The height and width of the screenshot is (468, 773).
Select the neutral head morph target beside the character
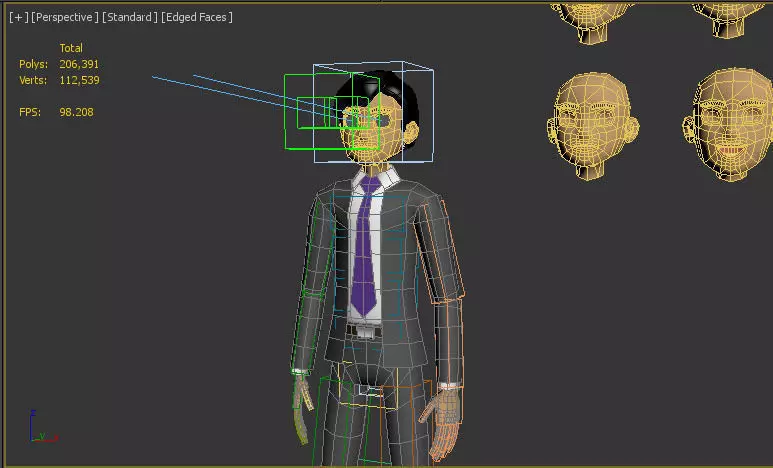pos(592,125)
